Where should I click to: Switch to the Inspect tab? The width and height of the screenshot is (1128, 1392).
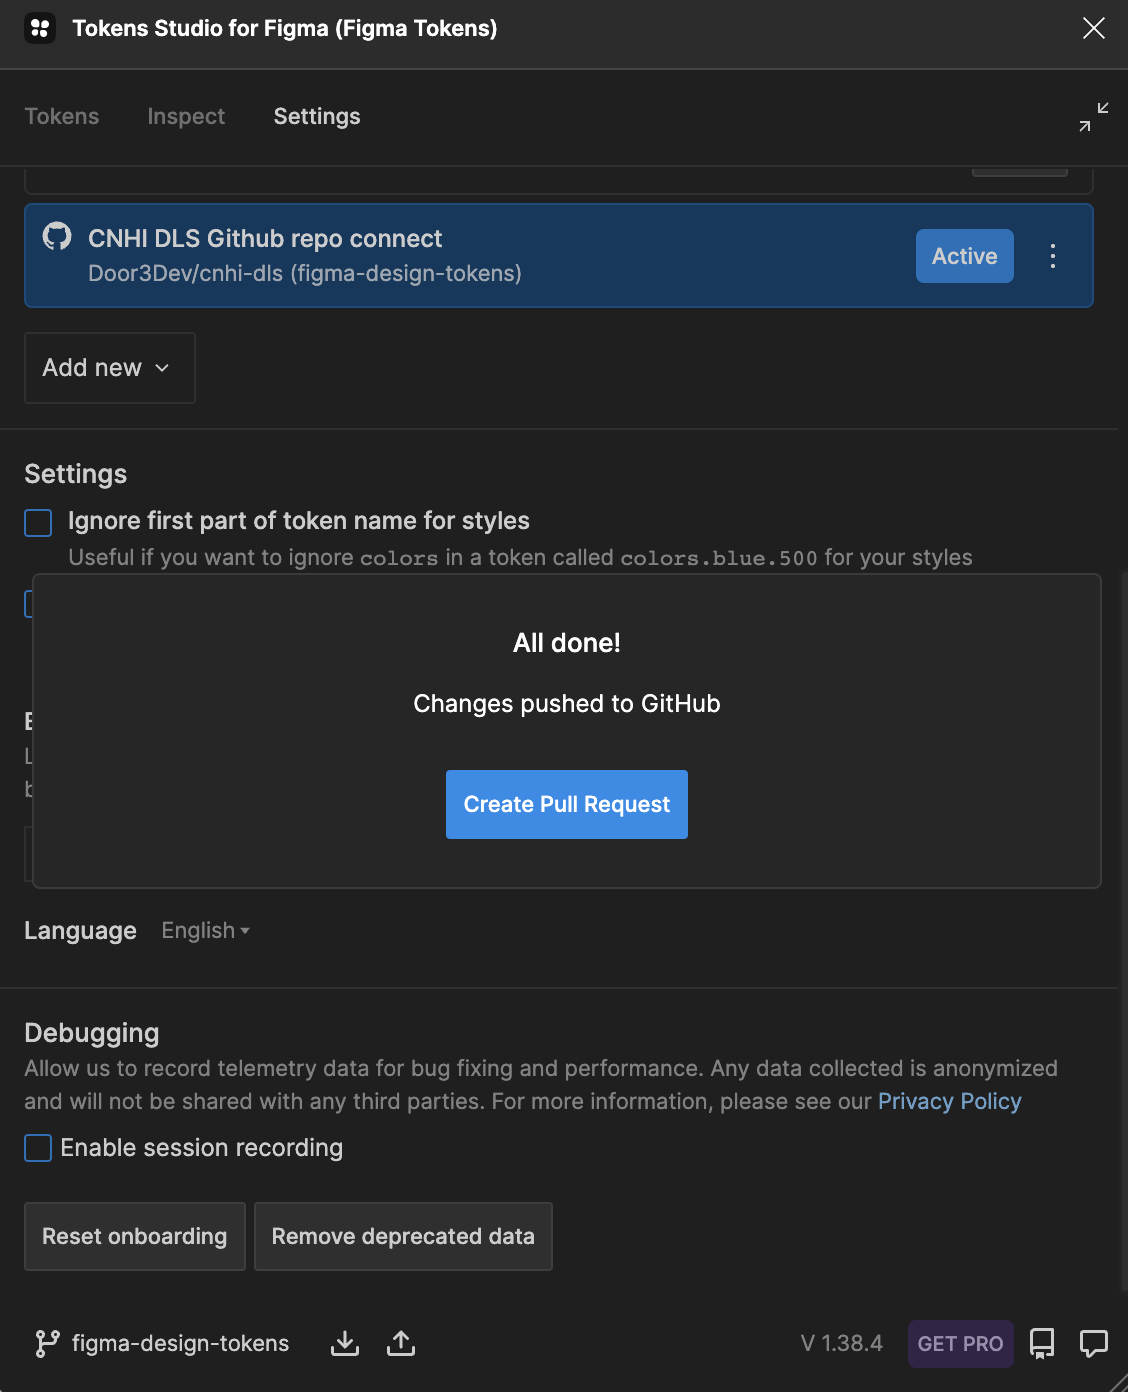pyautogui.click(x=186, y=116)
